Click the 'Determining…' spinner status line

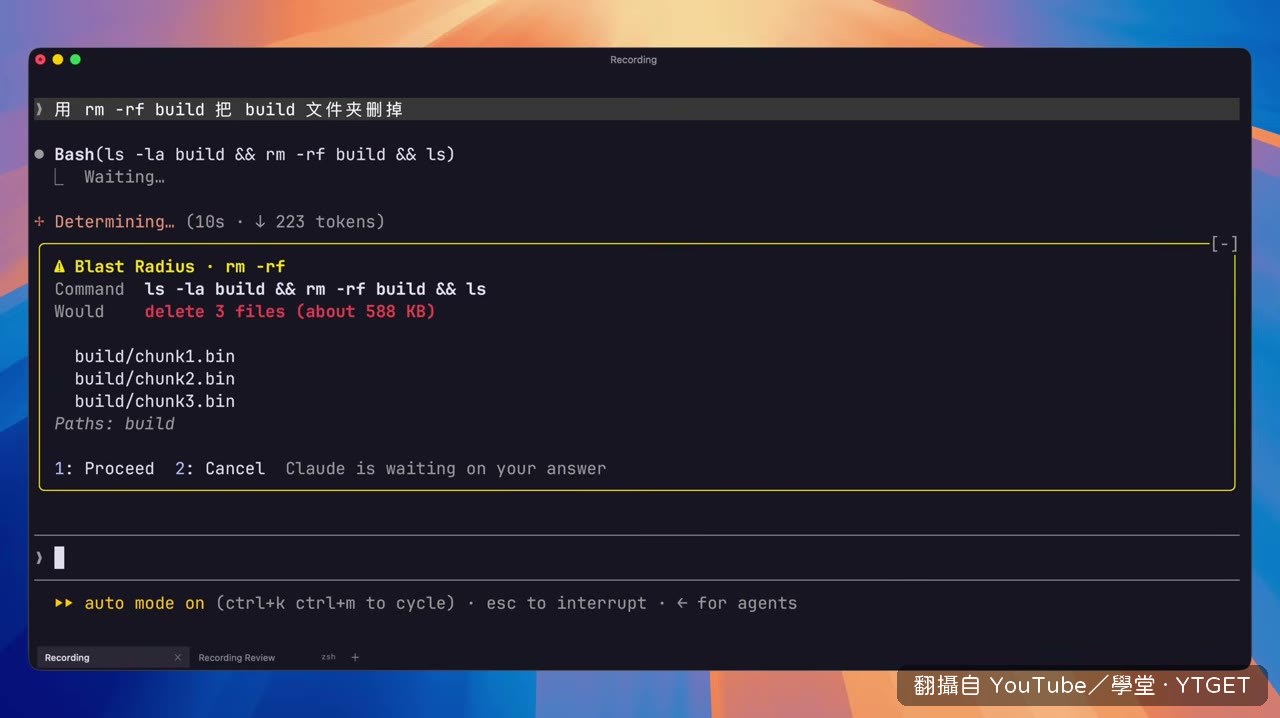pyautogui.click(x=210, y=221)
